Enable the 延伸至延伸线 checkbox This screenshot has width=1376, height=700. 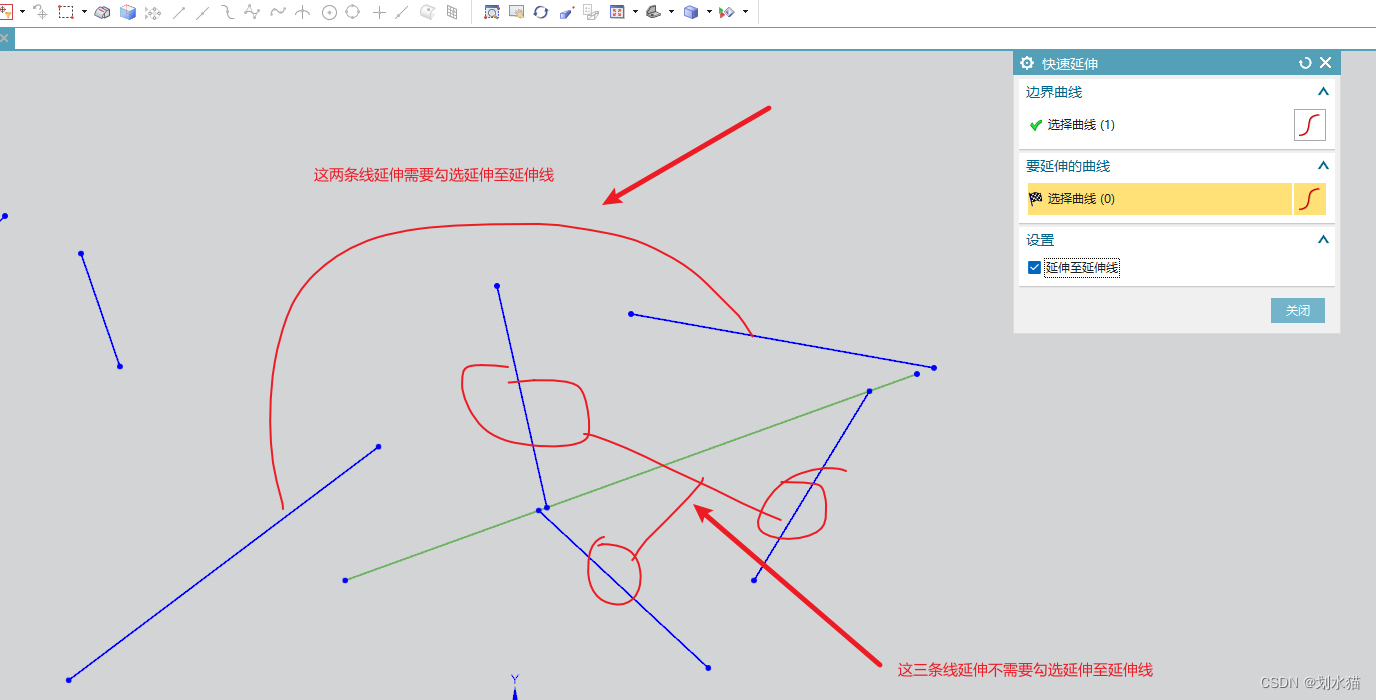1034,267
